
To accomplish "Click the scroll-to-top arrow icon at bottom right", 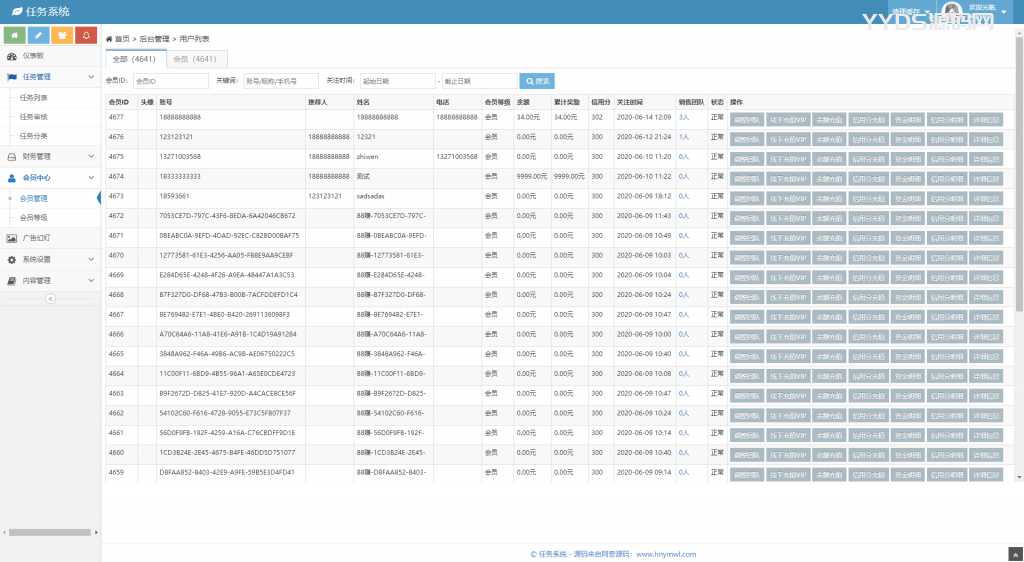I will 1014,553.
